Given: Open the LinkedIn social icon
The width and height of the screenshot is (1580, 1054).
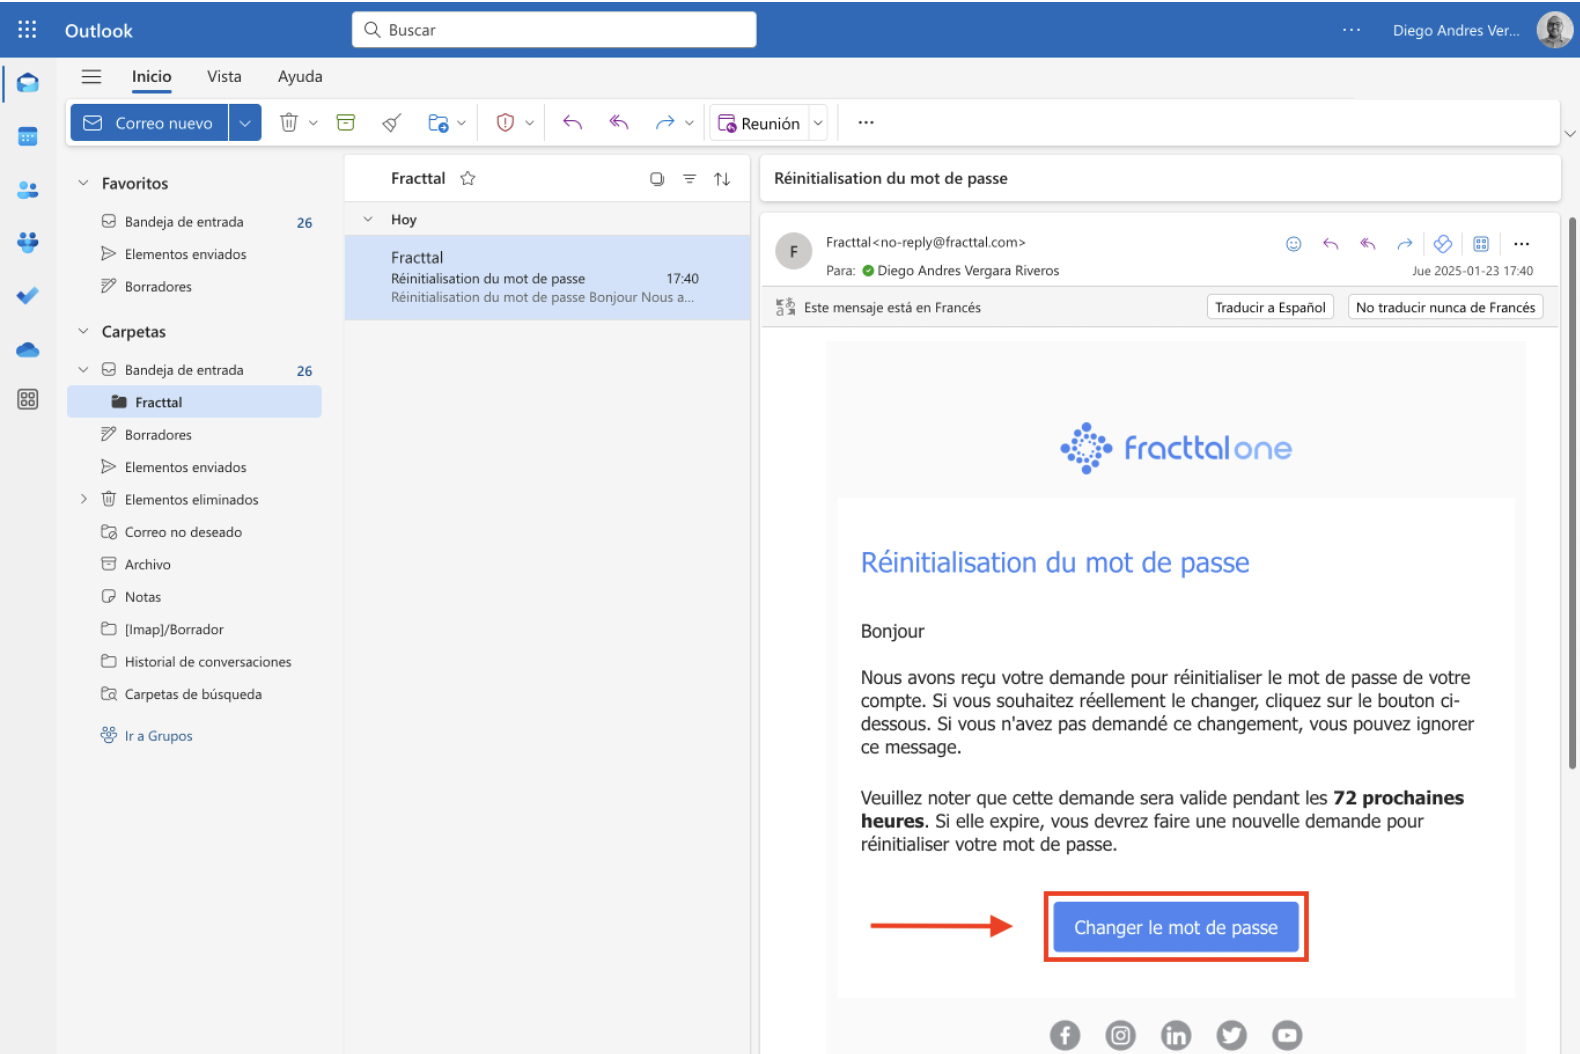Looking at the screenshot, I should (1176, 1035).
